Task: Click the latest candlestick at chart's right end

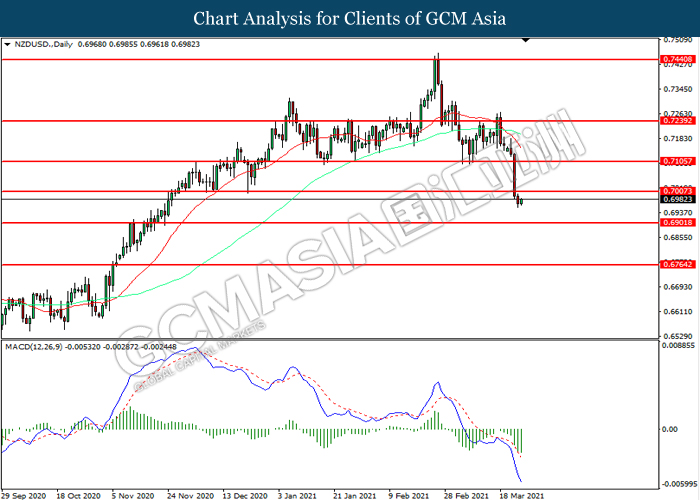Action: tap(522, 202)
